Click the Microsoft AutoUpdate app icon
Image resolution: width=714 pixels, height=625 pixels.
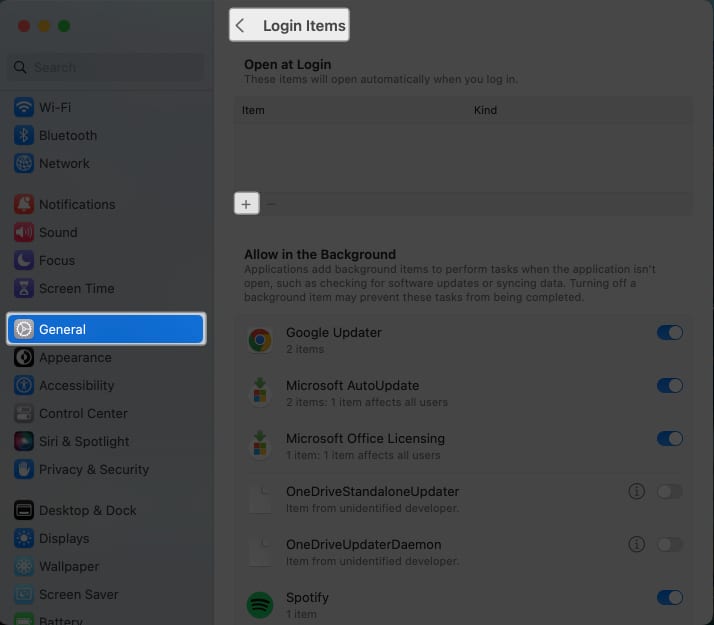[x=260, y=390]
